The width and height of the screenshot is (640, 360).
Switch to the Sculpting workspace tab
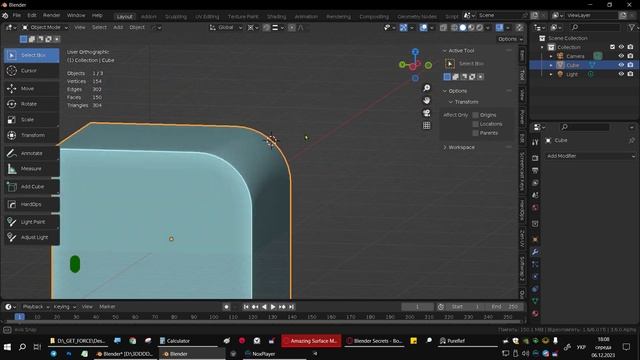tap(176, 17)
